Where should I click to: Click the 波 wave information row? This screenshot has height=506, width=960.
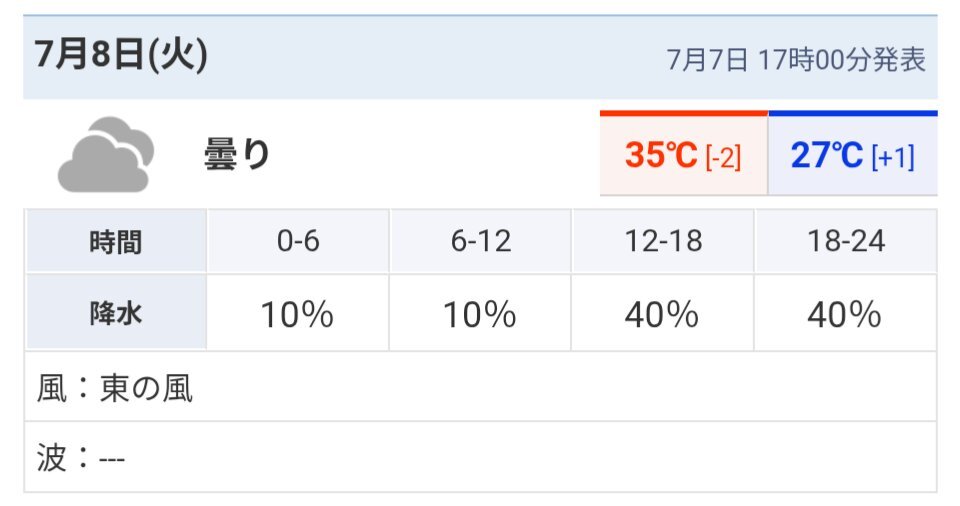click(x=481, y=457)
